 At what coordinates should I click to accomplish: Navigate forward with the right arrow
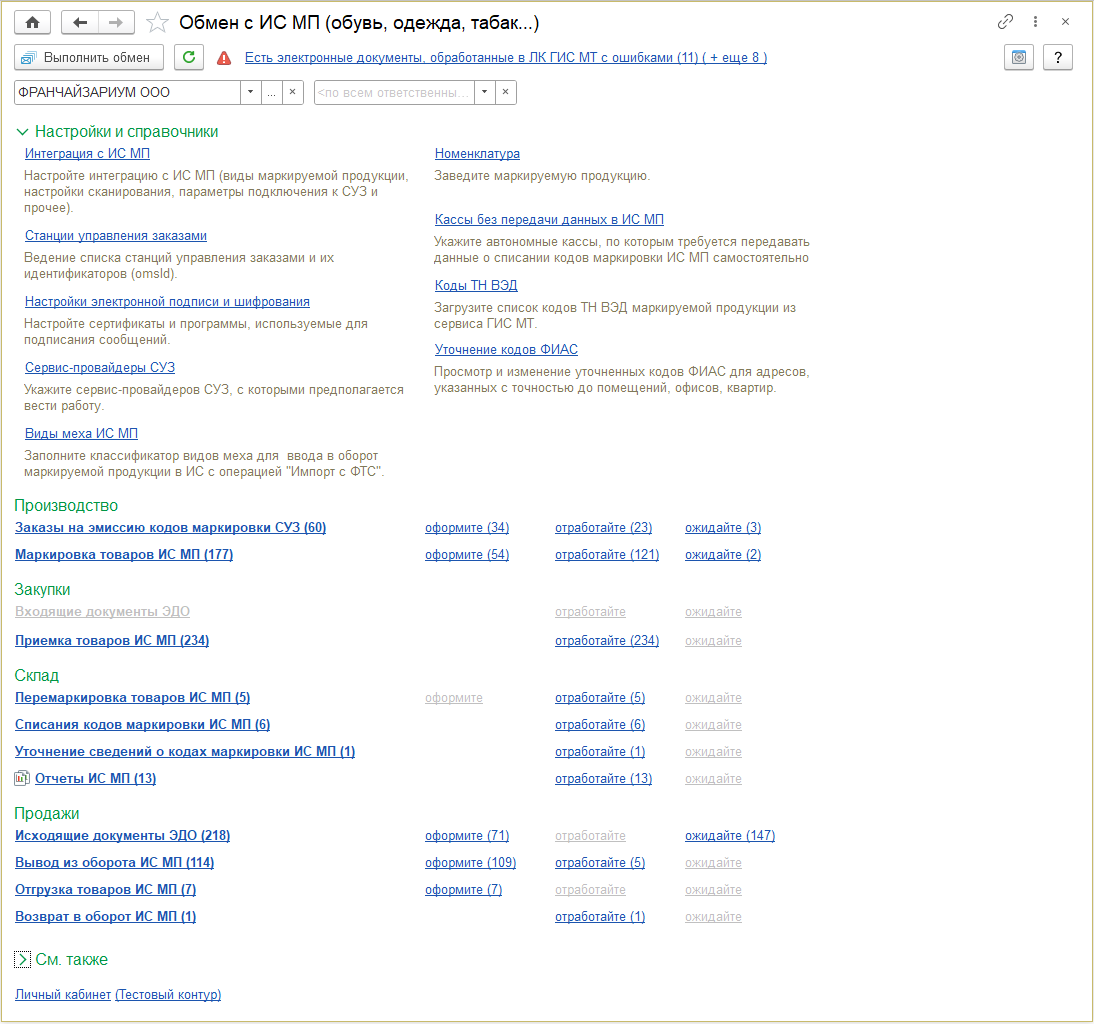point(116,22)
